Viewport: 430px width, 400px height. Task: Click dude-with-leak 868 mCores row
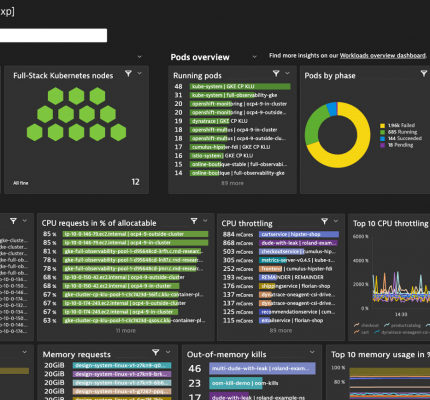point(281,243)
